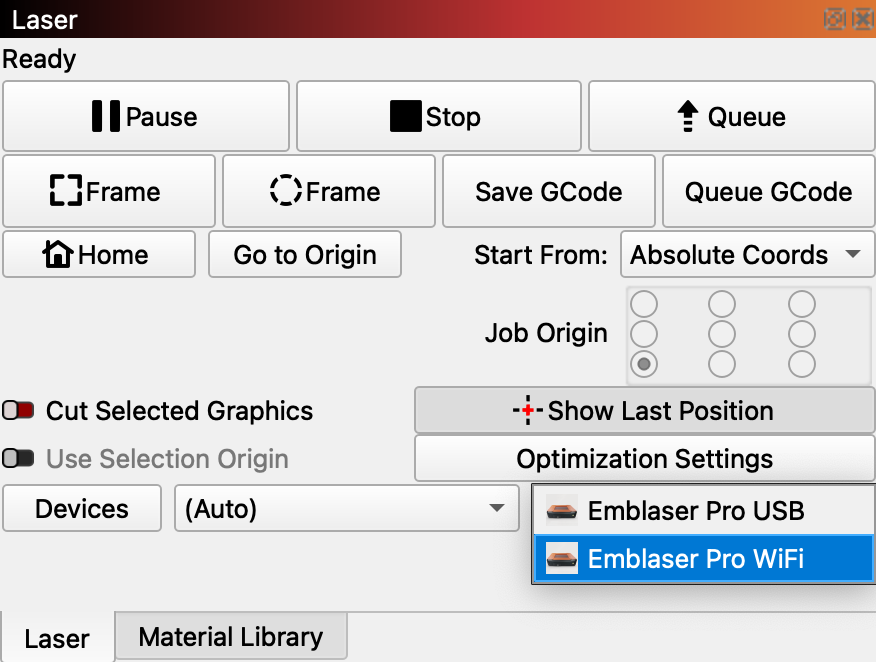Click the rectangular Frame button
876x662 pixels.
click(108, 192)
